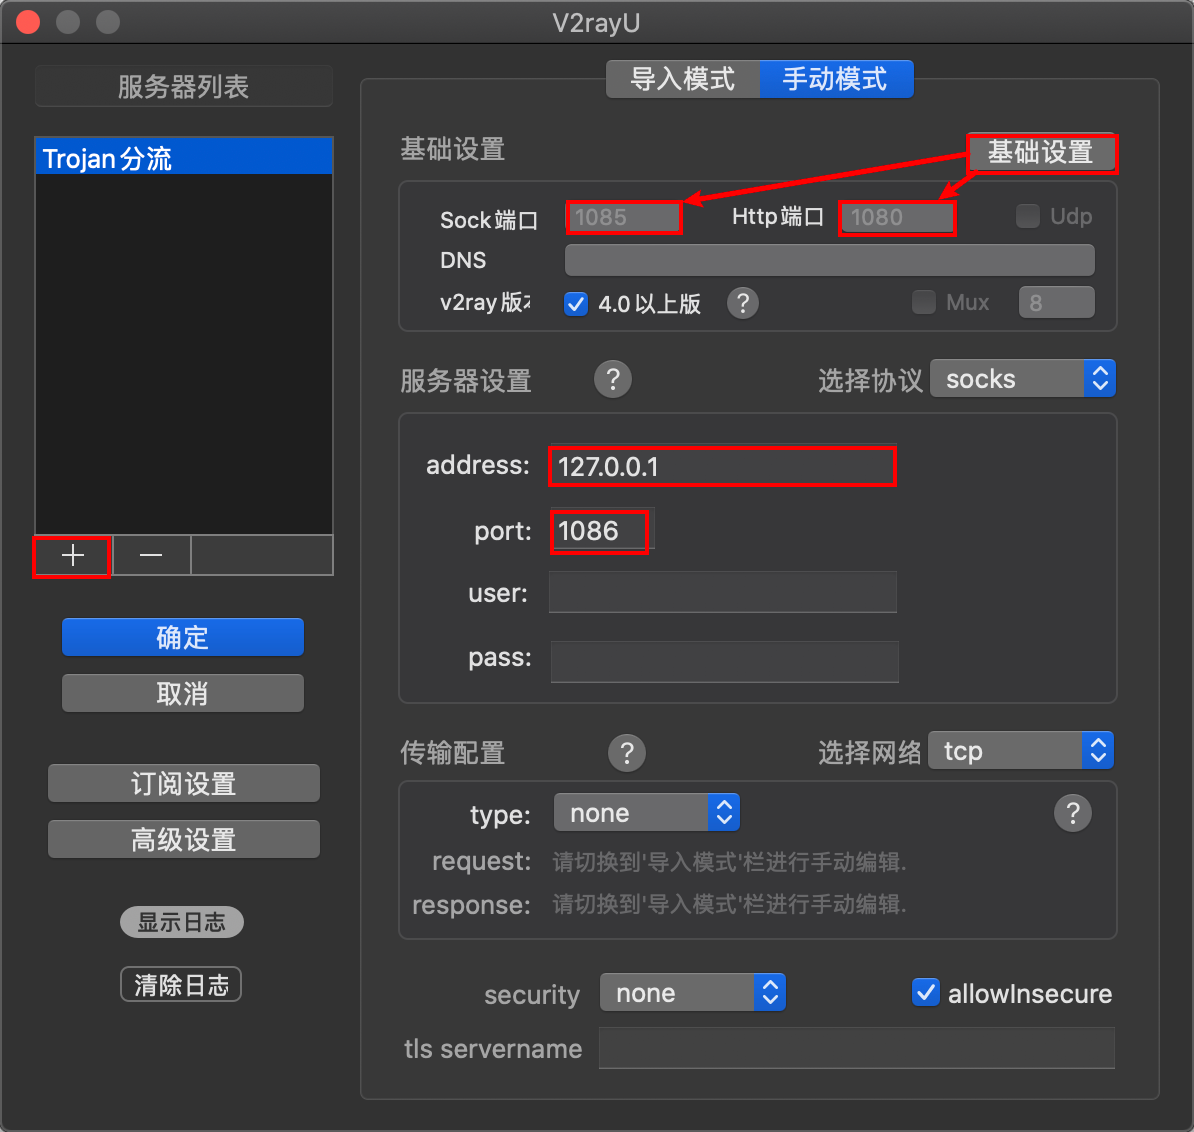The height and width of the screenshot is (1132, 1194).
Task: Open the type none dropdown
Action: click(x=646, y=812)
